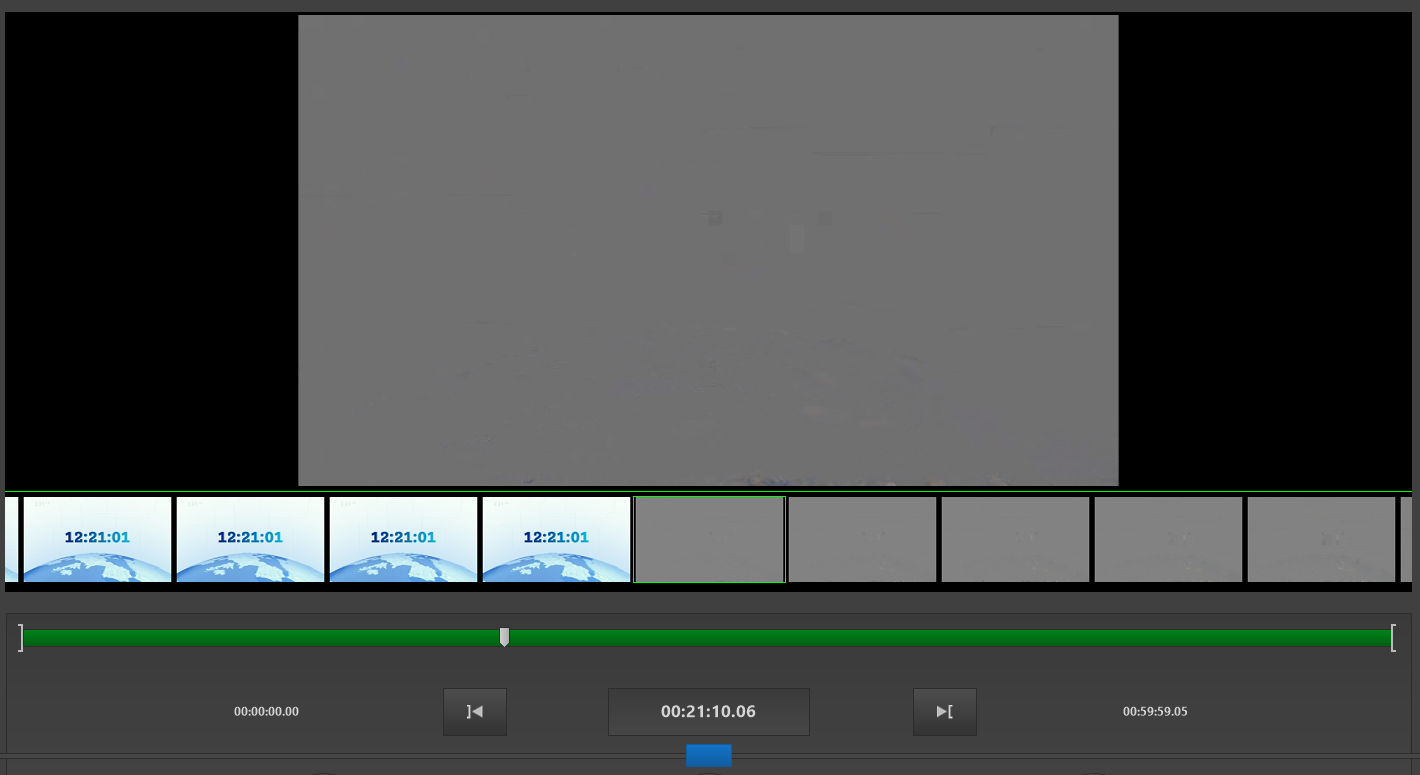Image resolution: width=1420 pixels, height=775 pixels.
Task: Select the 12:21:01 thumbnail just before the highlighted frame
Action: pos(556,539)
